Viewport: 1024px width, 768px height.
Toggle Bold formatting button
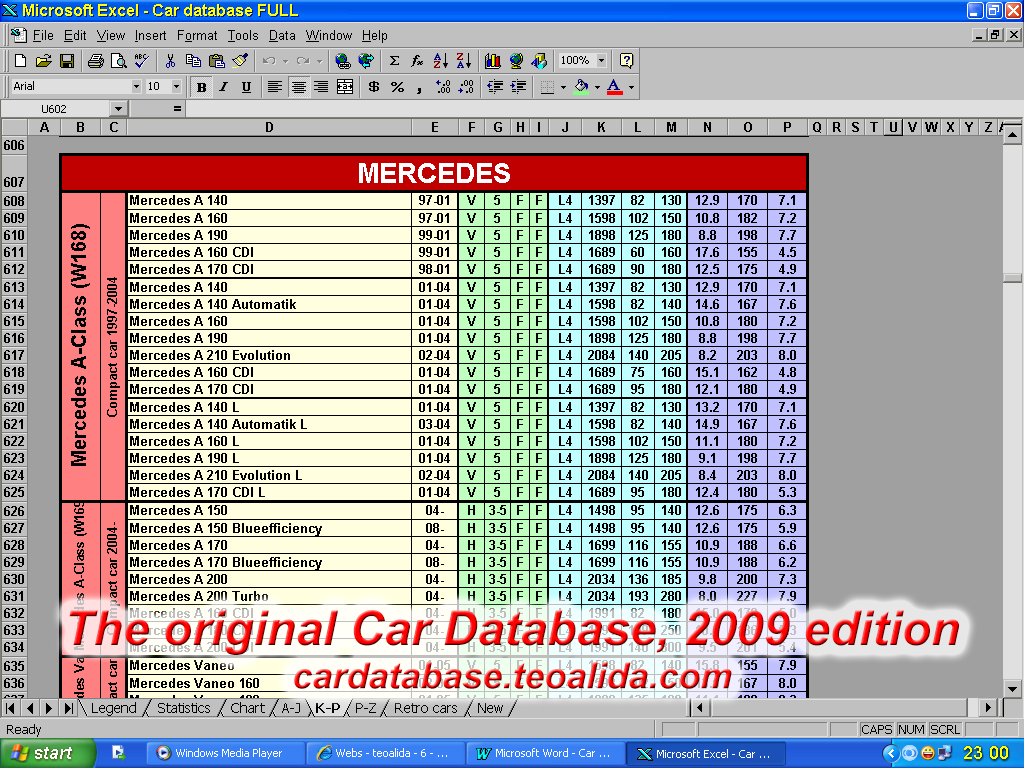coord(201,87)
